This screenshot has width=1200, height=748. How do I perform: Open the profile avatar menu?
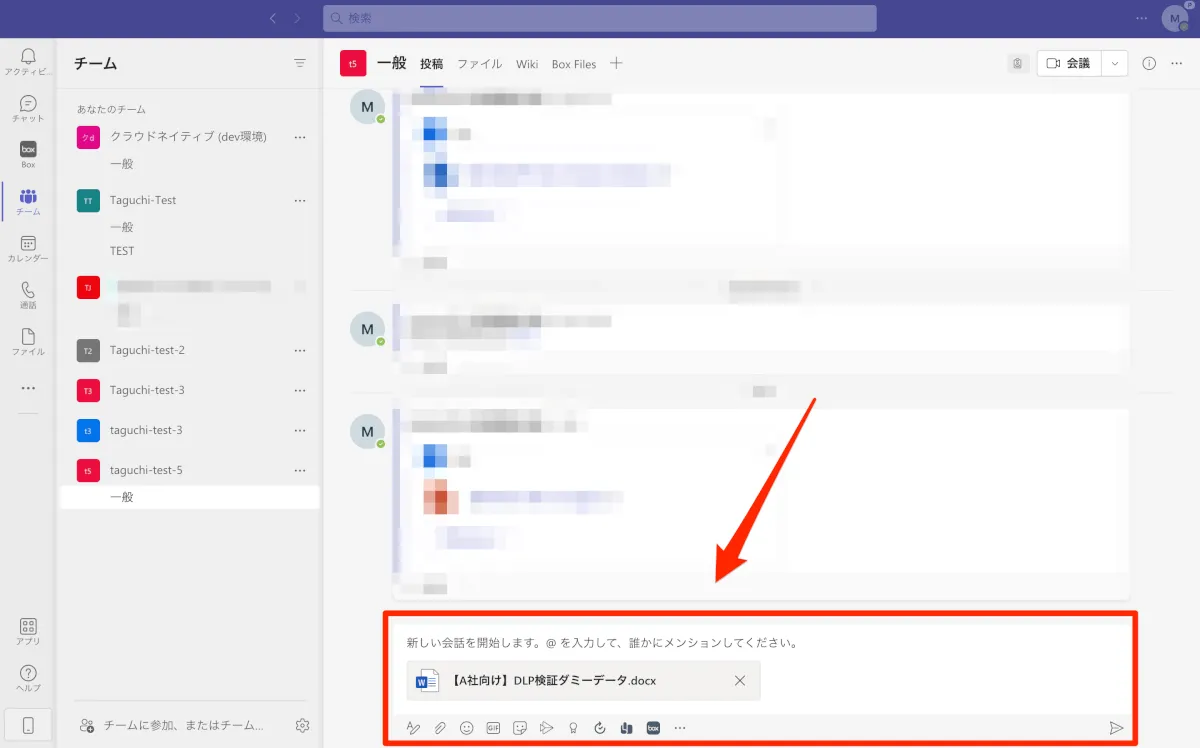point(1174,18)
